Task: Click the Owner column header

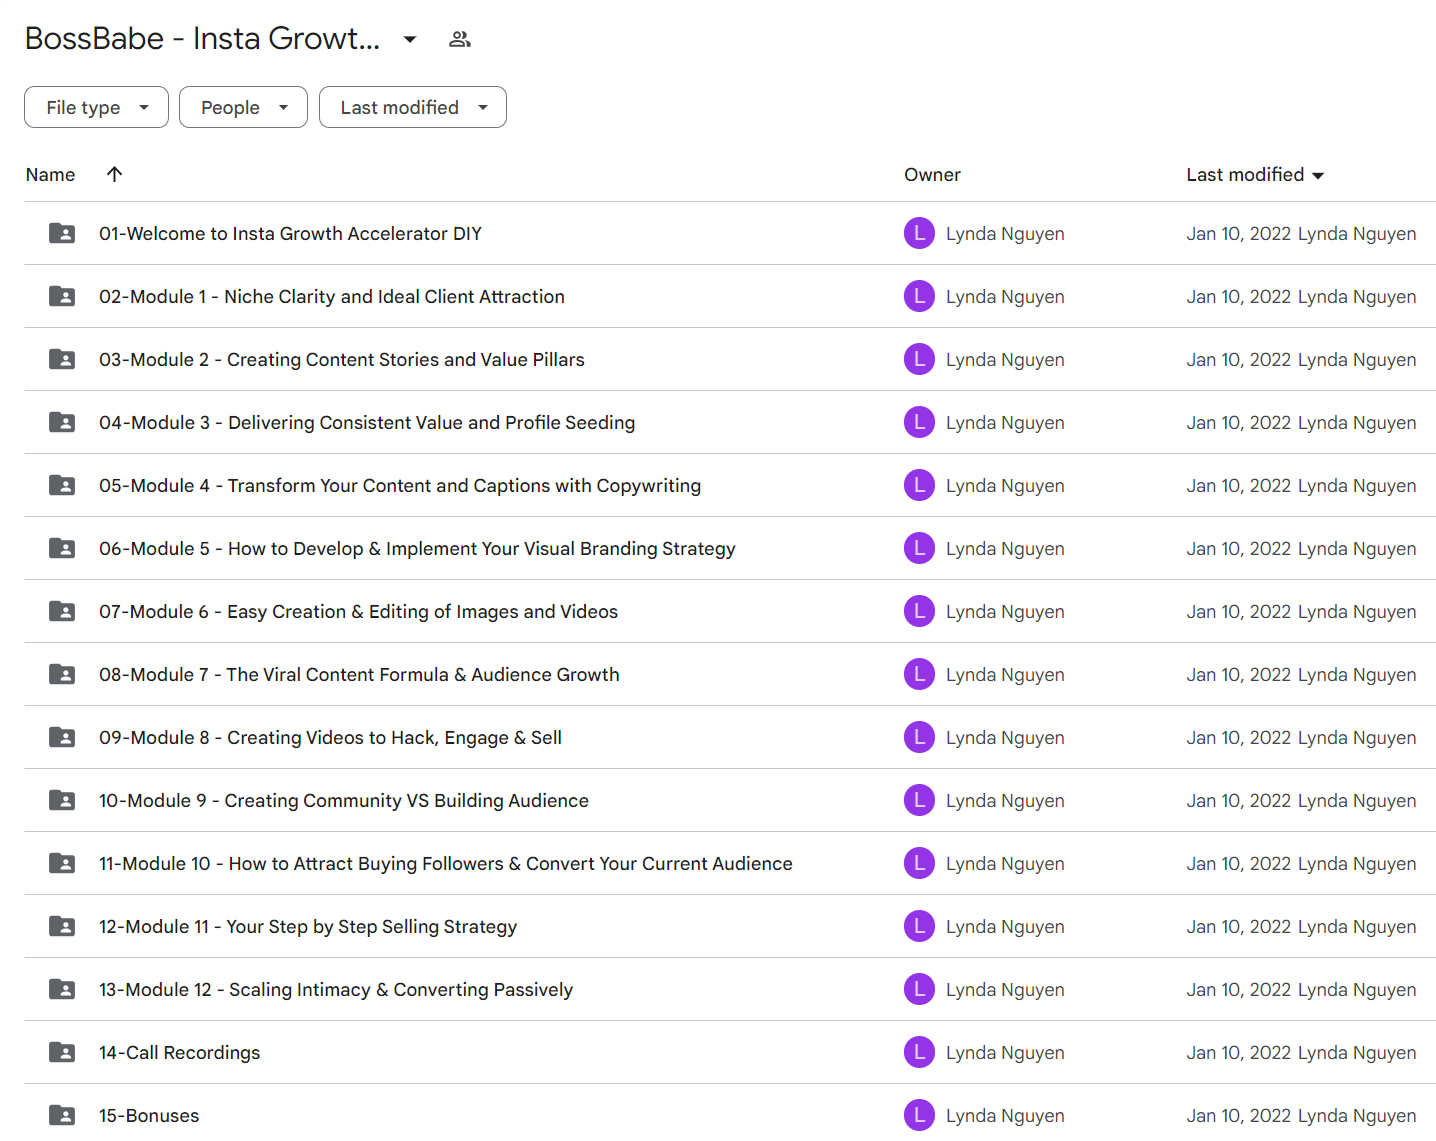Action: coord(932,175)
